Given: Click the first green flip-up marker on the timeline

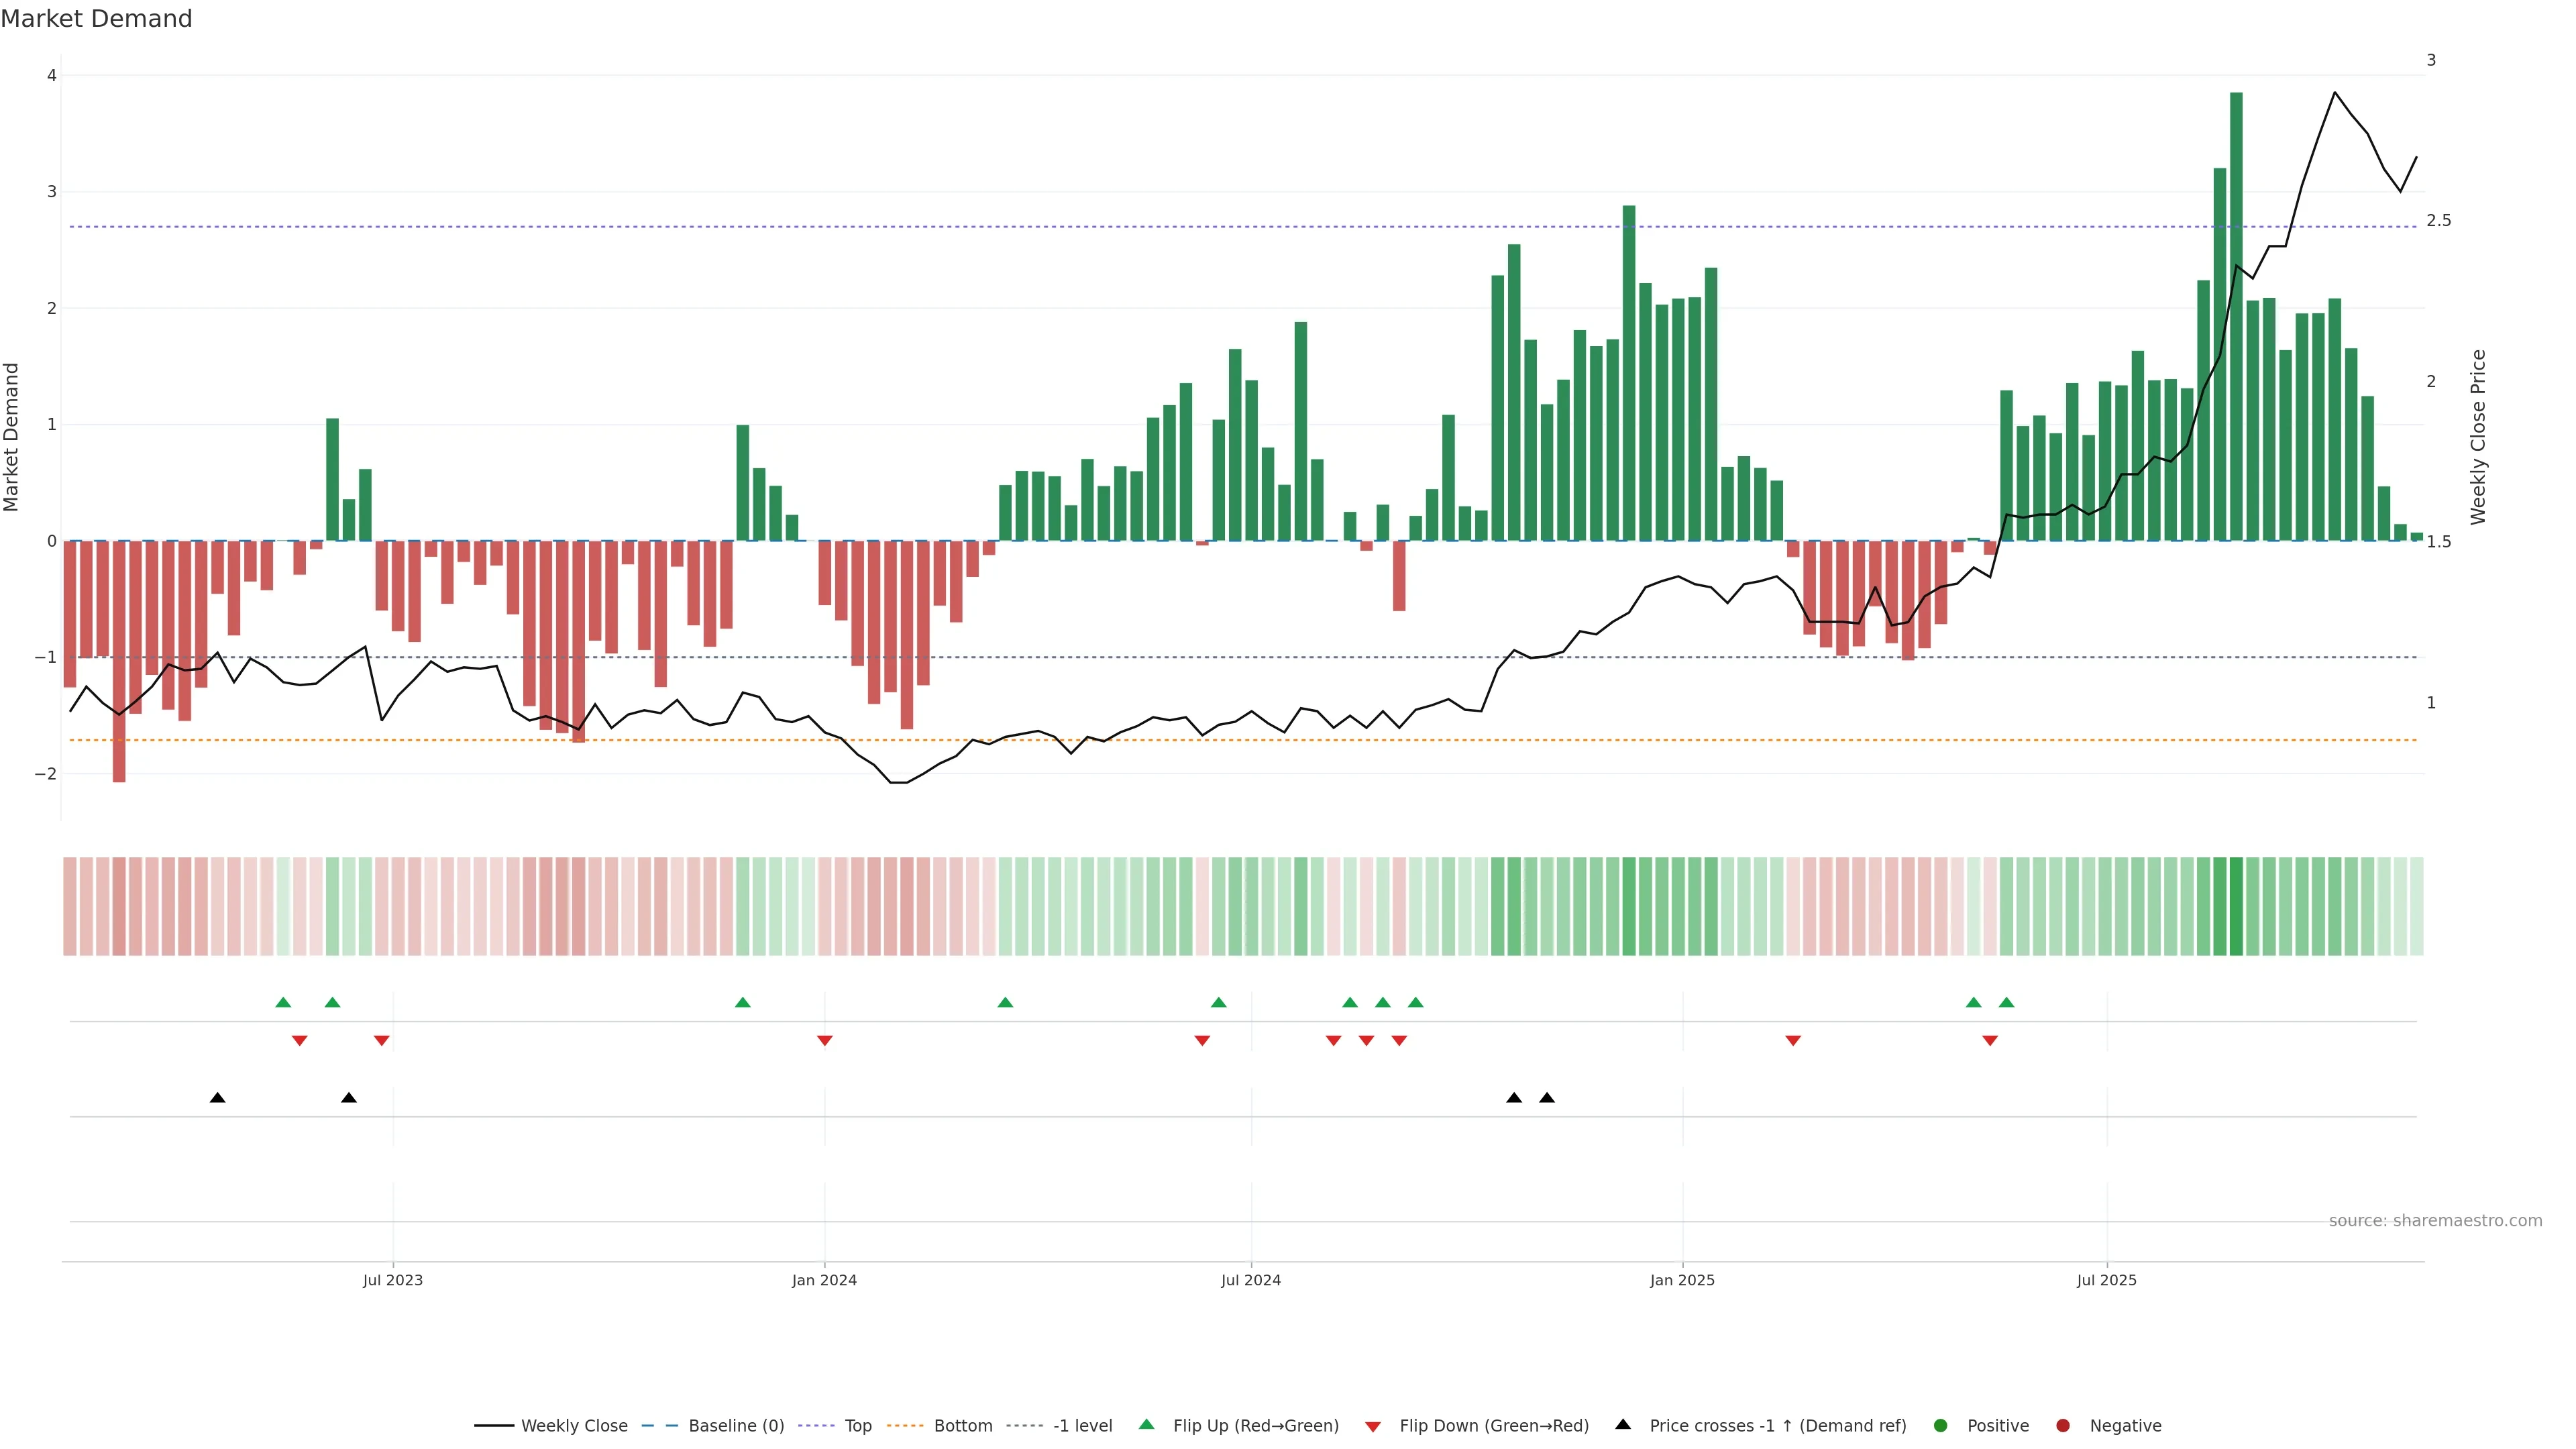Looking at the screenshot, I should pos(283,1002).
